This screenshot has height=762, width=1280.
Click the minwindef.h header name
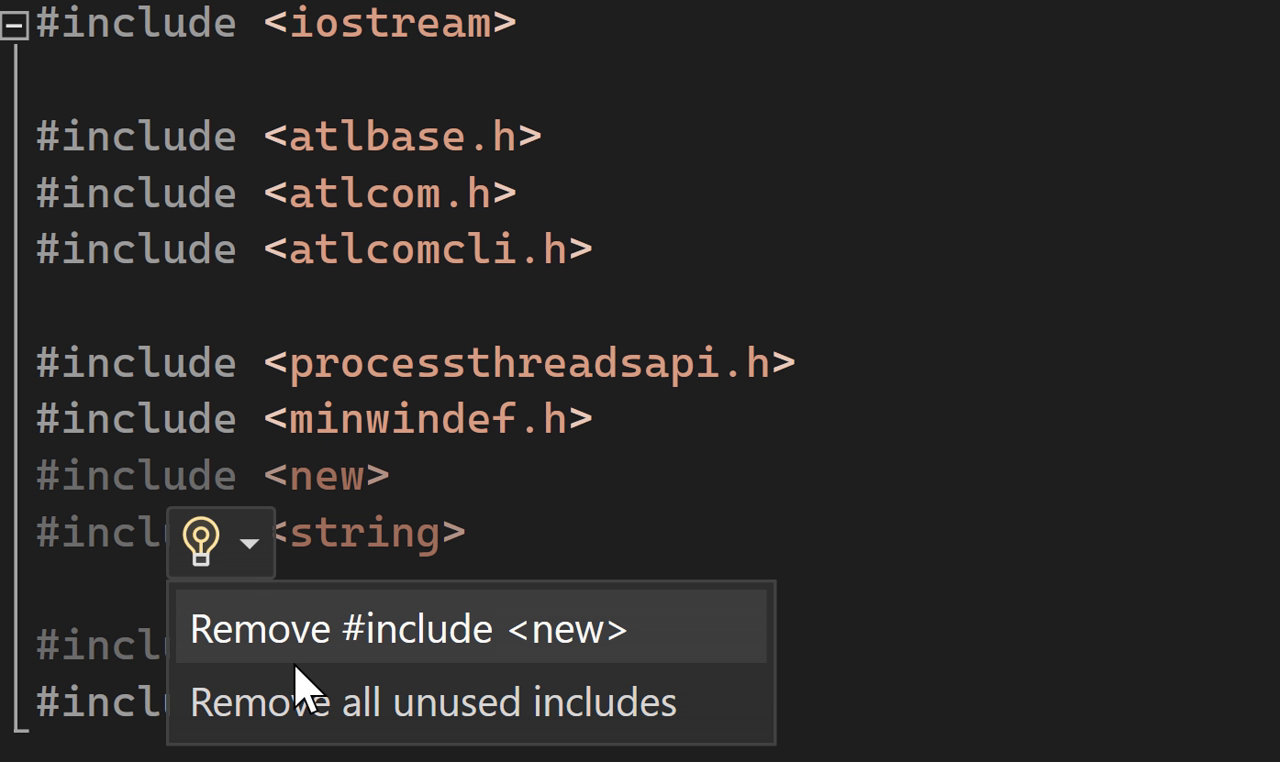click(428, 419)
